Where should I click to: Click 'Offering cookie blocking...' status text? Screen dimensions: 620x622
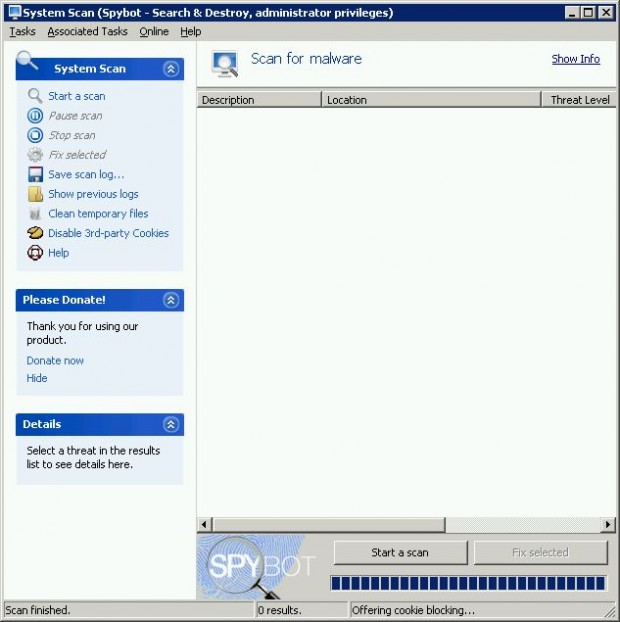[x=413, y=610]
